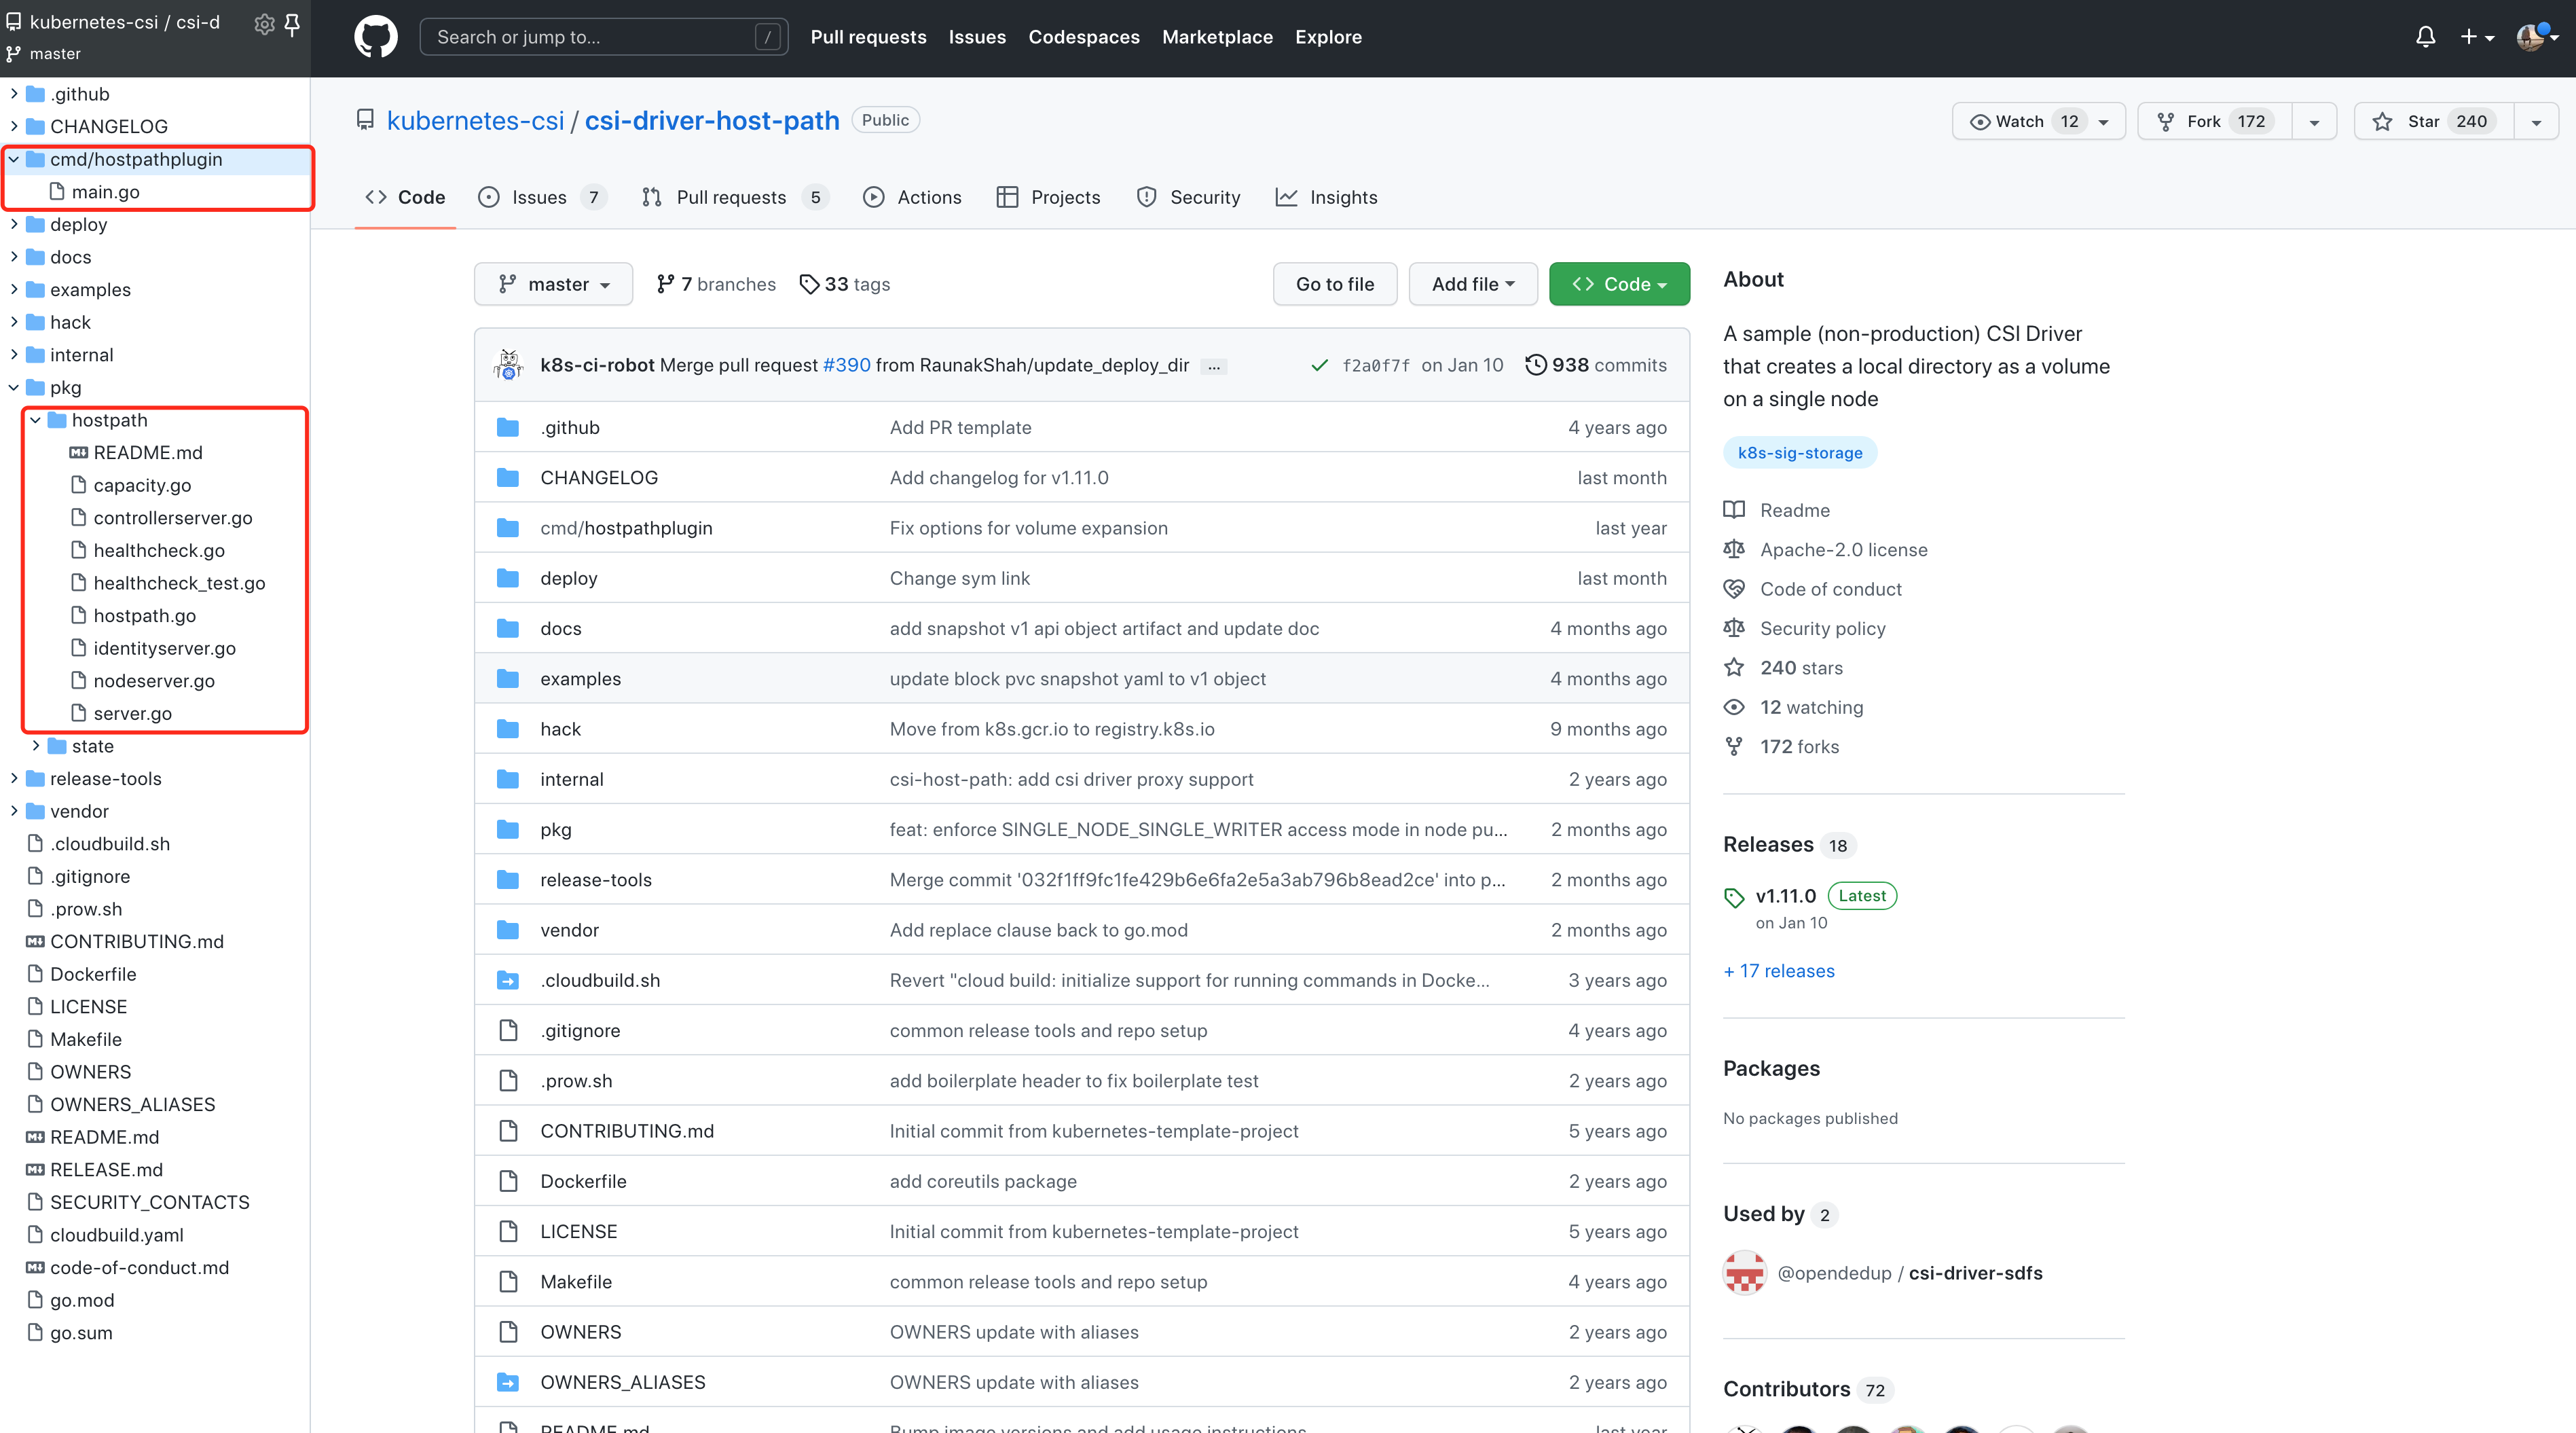Click the opendedup avatar in Used by
The image size is (2576, 1433).
point(1745,1272)
